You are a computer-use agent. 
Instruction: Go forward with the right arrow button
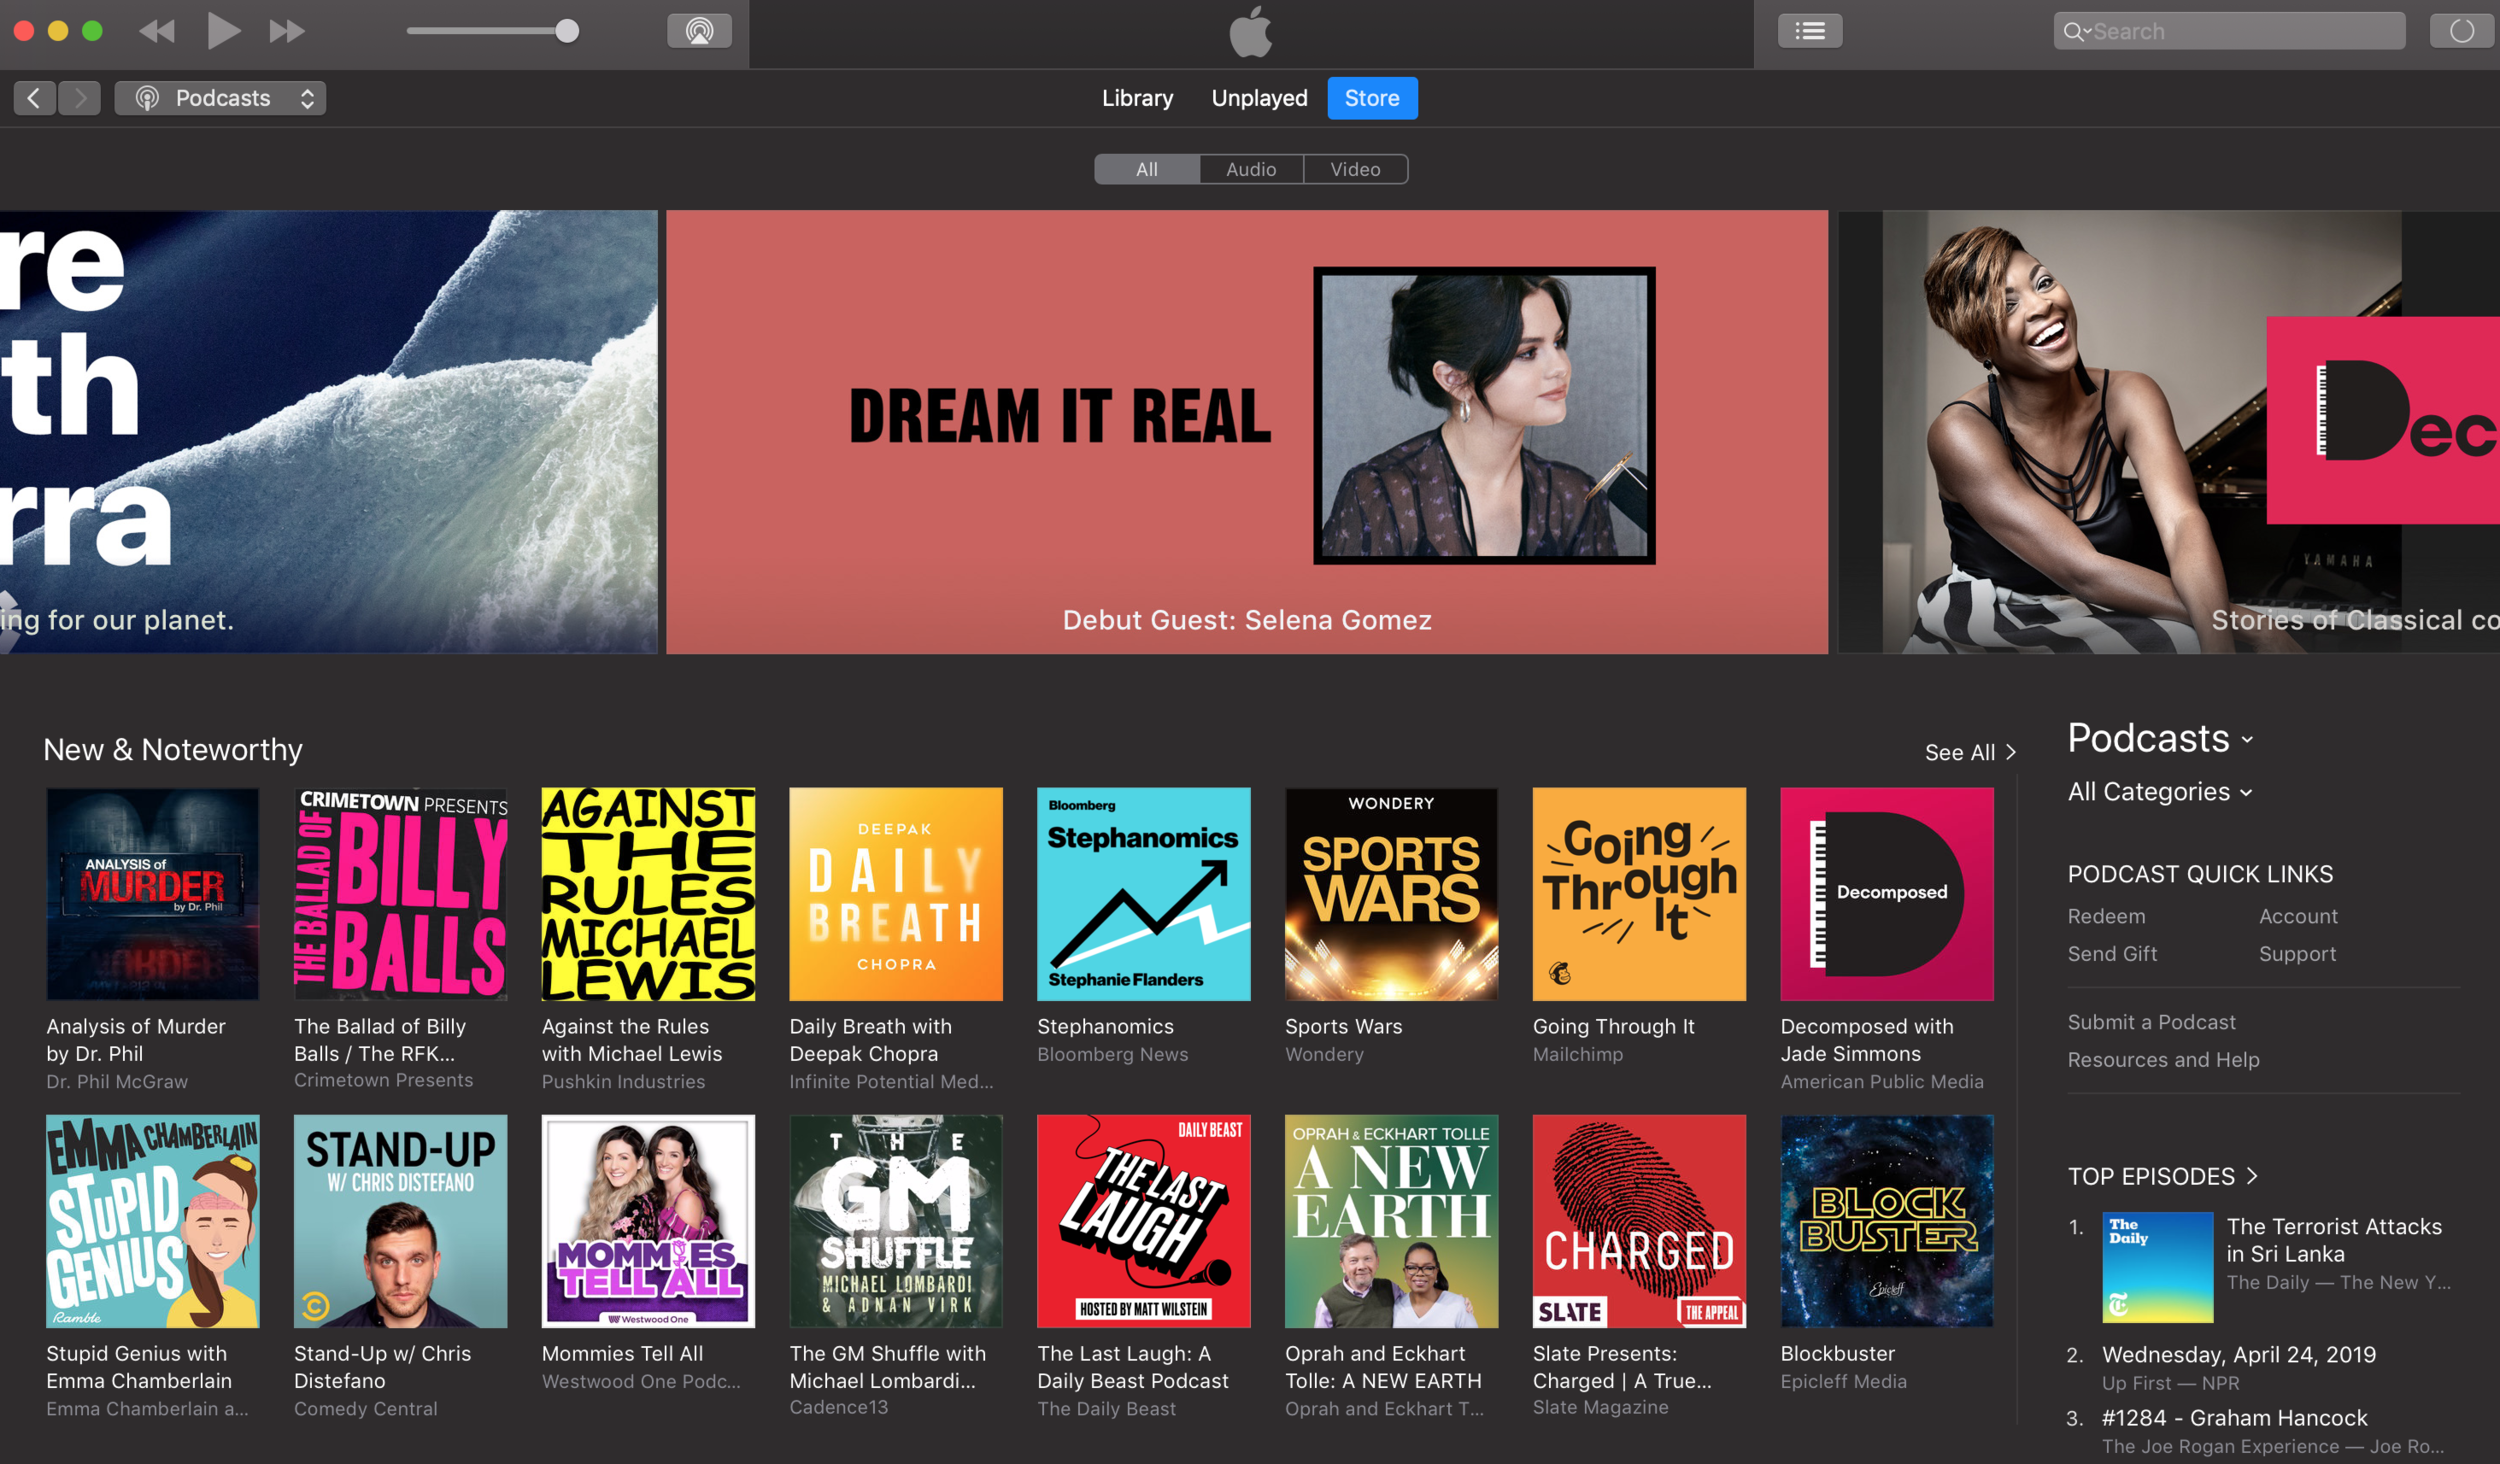coord(79,98)
